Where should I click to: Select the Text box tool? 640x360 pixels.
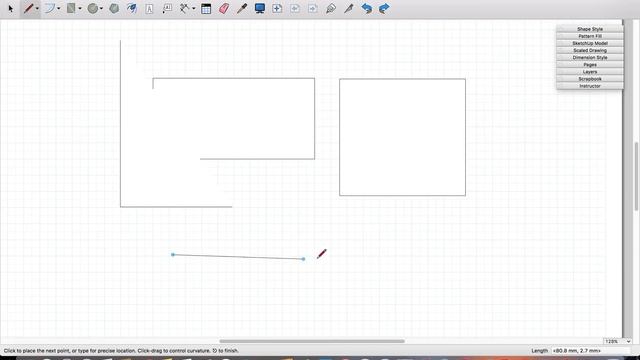pyautogui.click(x=149, y=9)
